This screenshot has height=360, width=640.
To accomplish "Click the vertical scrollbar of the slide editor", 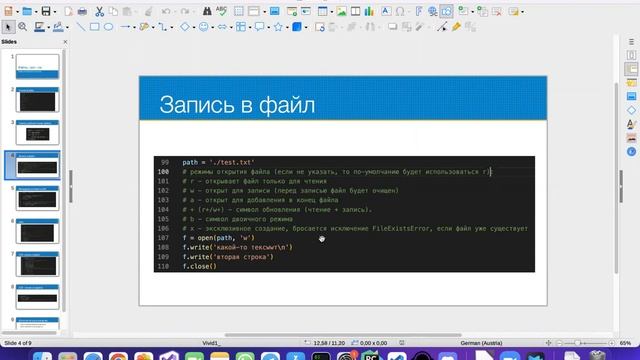I will (616, 178).
